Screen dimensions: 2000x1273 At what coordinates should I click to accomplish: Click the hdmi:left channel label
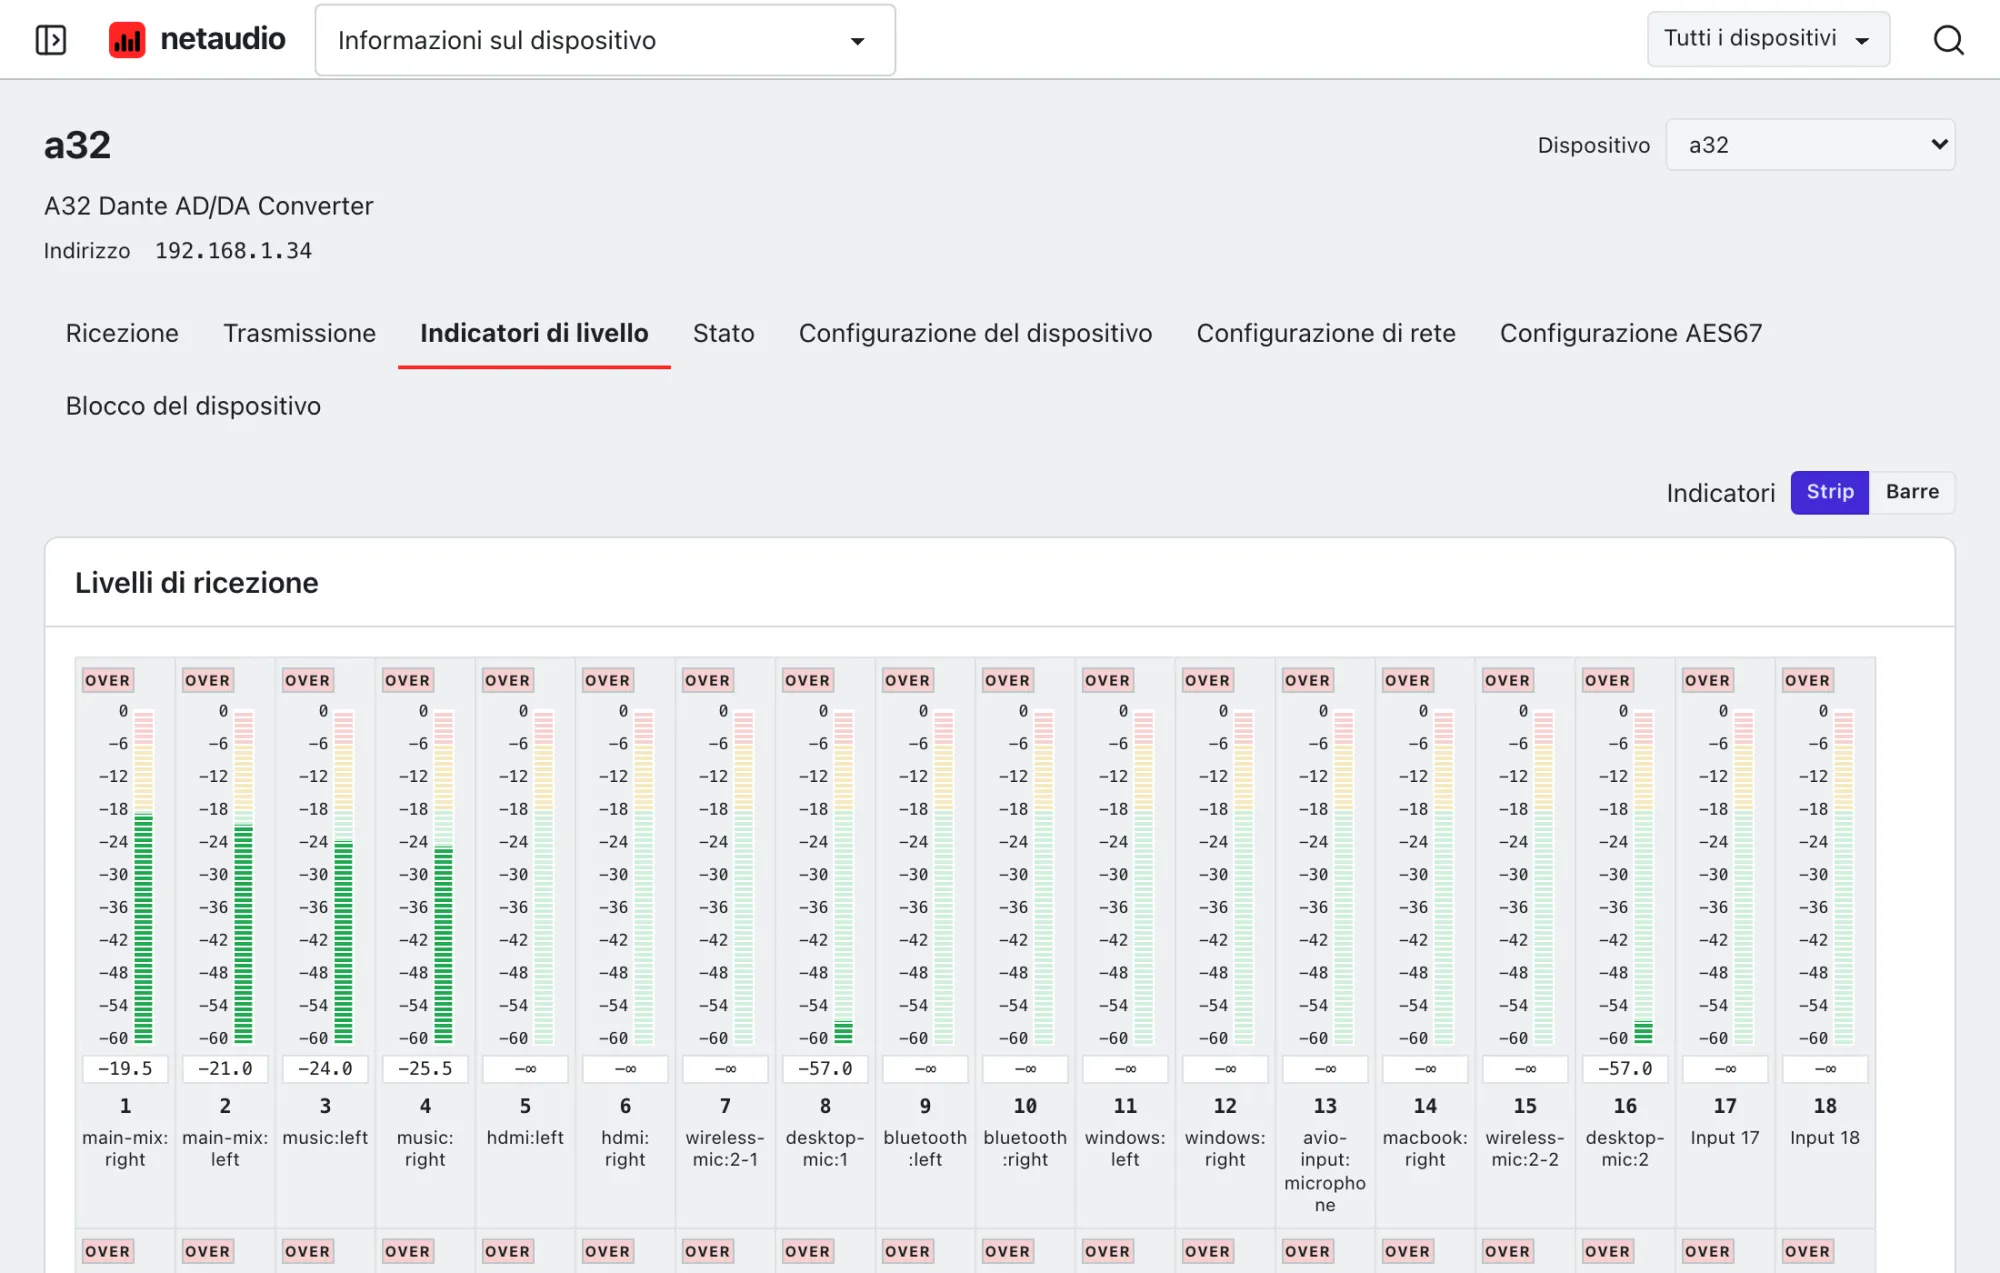coord(525,1137)
